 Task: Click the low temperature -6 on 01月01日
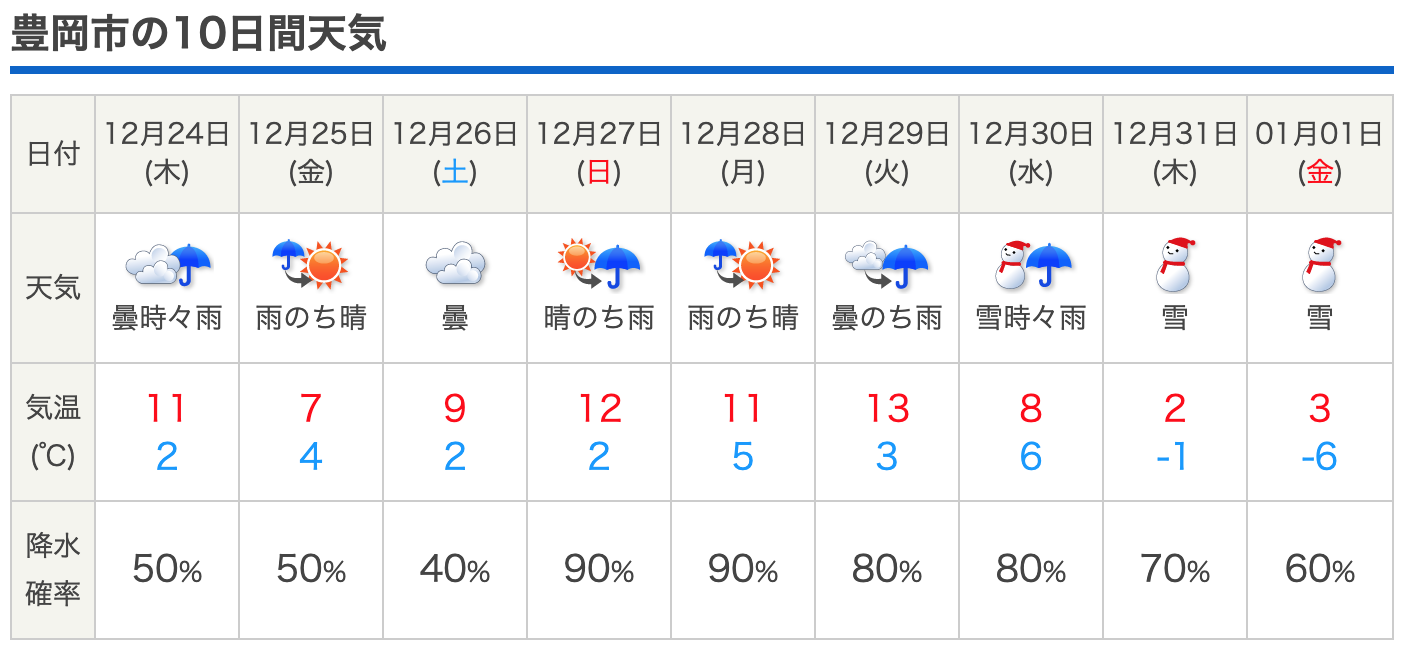point(1319,457)
